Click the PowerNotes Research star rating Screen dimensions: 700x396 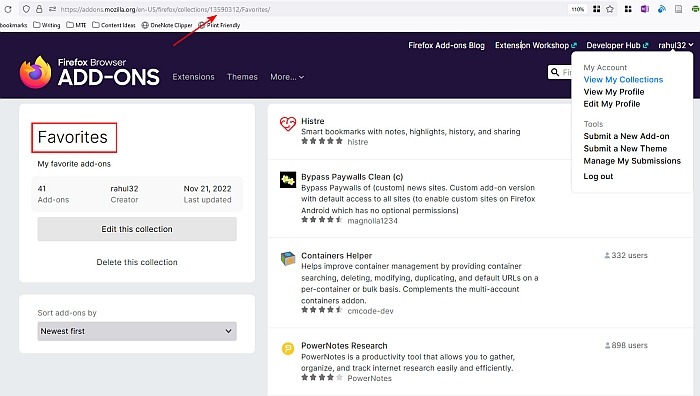point(322,377)
